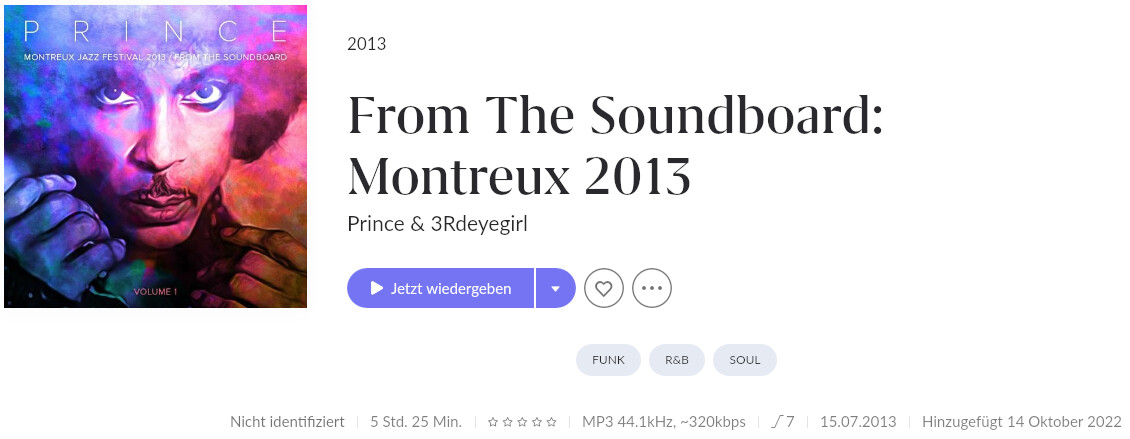The height and width of the screenshot is (439, 1130).
Task: Add album to favorites with heart icon
Action: click(603, 288)
